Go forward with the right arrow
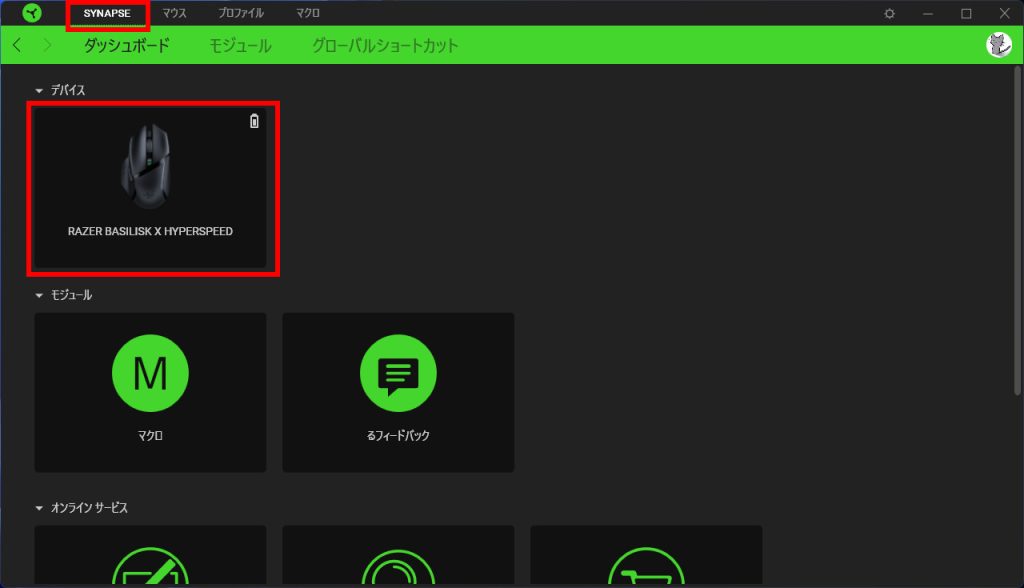 47,45
